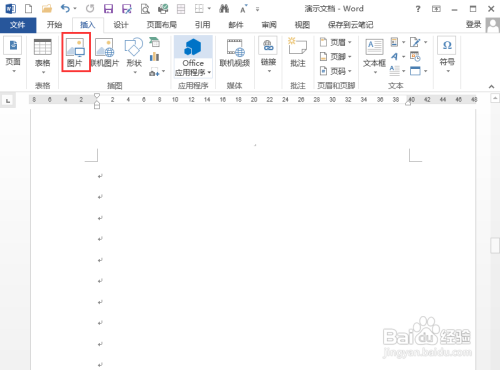The image size is (500, 370).
Task: Click the ribbon display options icon
Action: 436,9
